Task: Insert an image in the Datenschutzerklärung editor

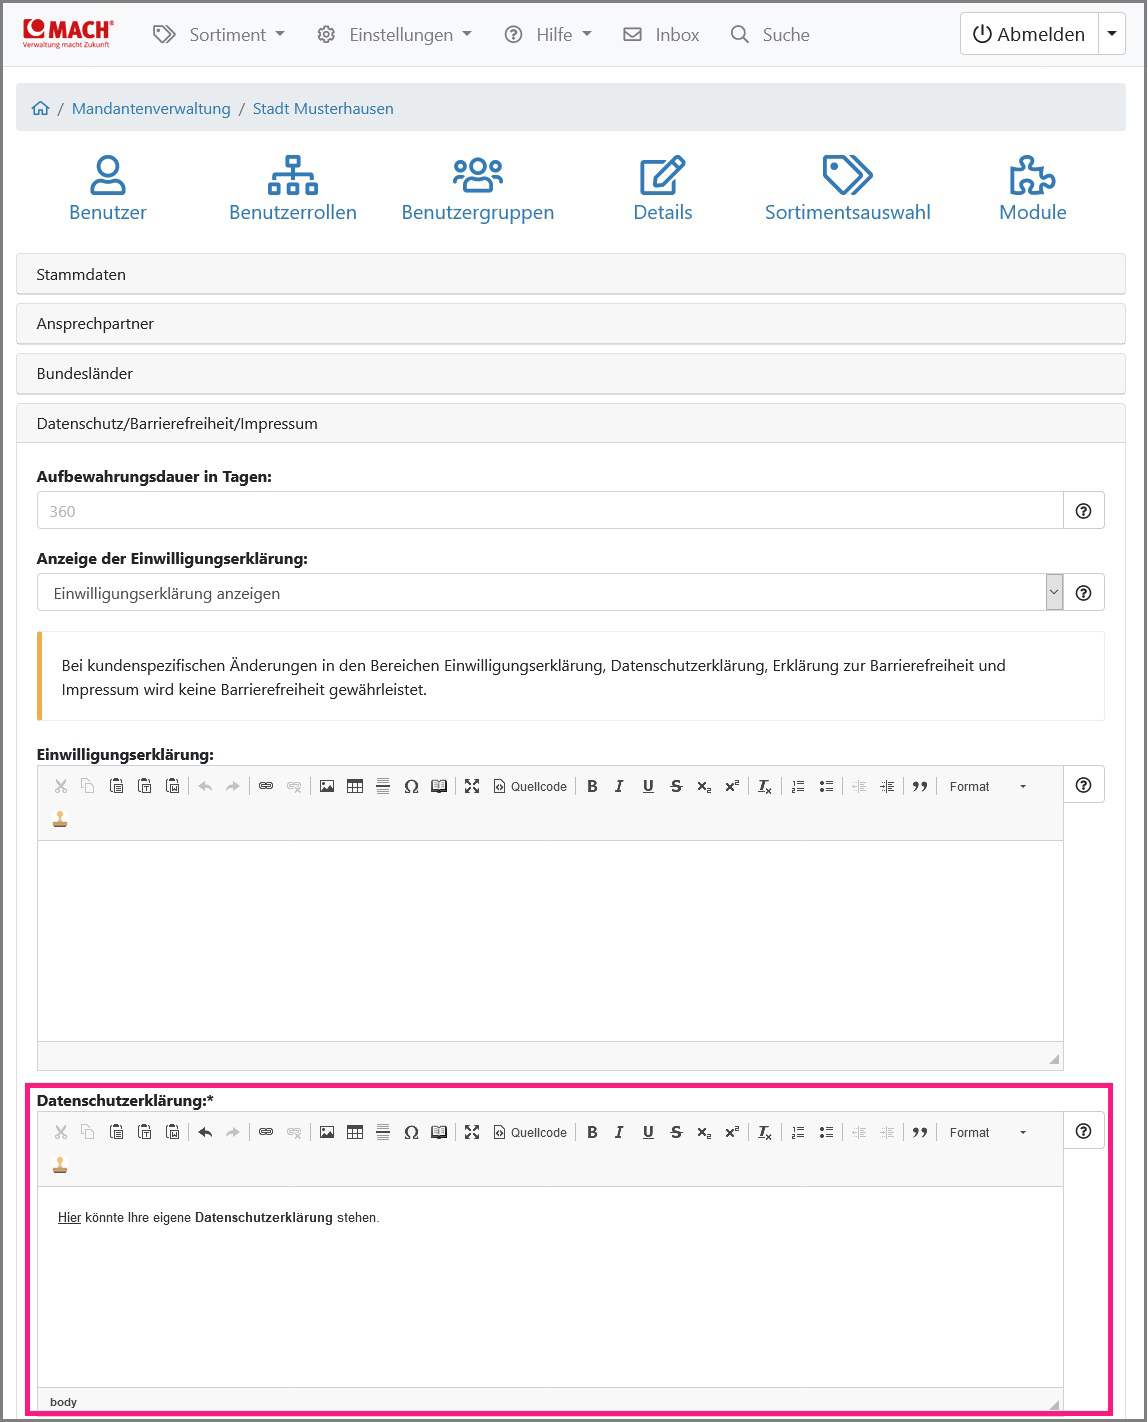Action: 326,1132
